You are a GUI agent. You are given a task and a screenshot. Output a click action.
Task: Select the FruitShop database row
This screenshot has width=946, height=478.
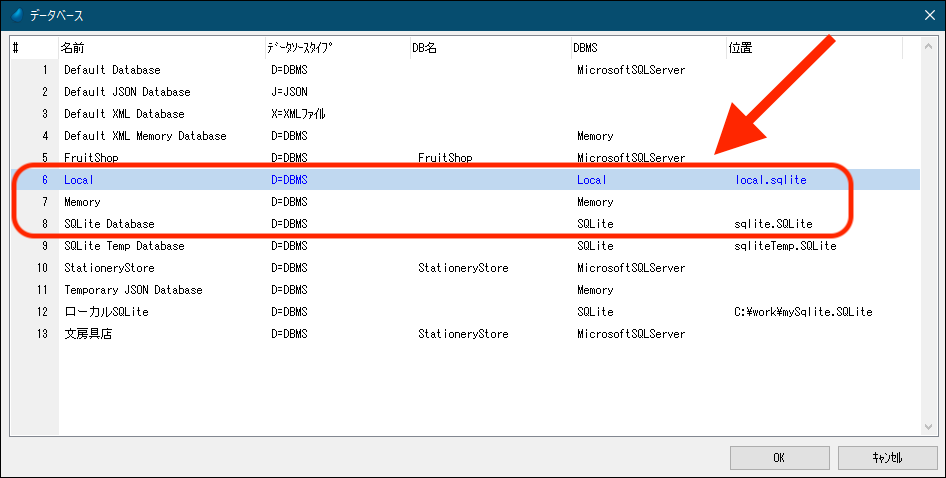pyautogui.click(x=91, y=158)
